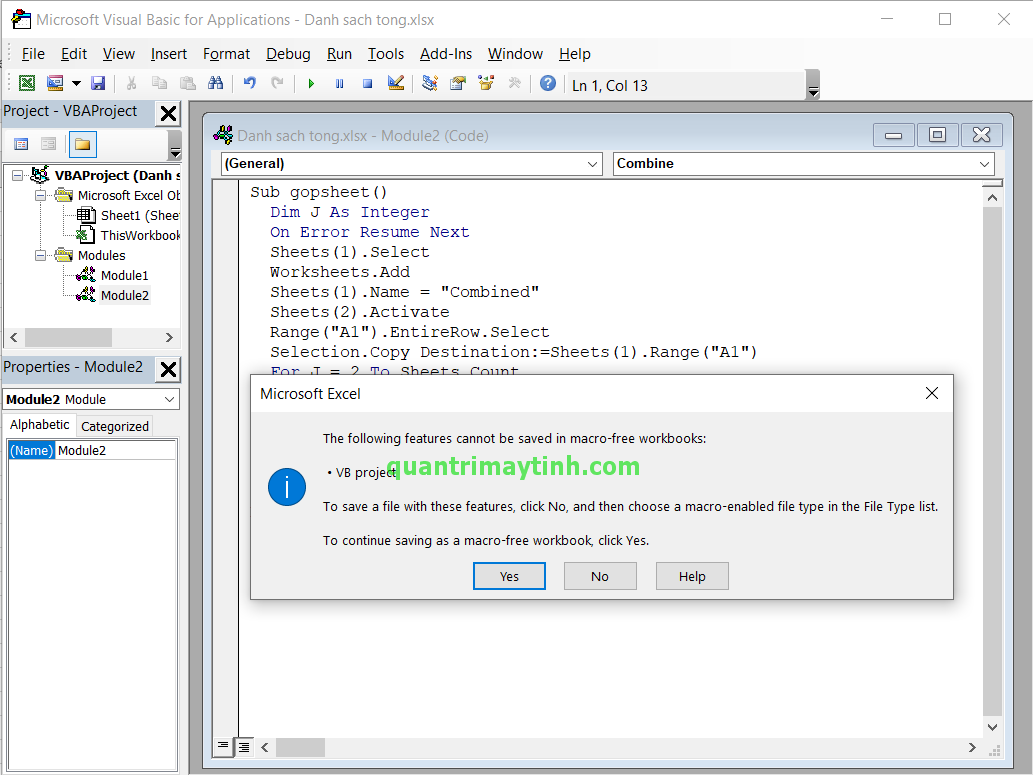The width and height of the screenshot is (1033, 775).
Task: Click the Insert UserForm toolbar icon
Action: 55,83
